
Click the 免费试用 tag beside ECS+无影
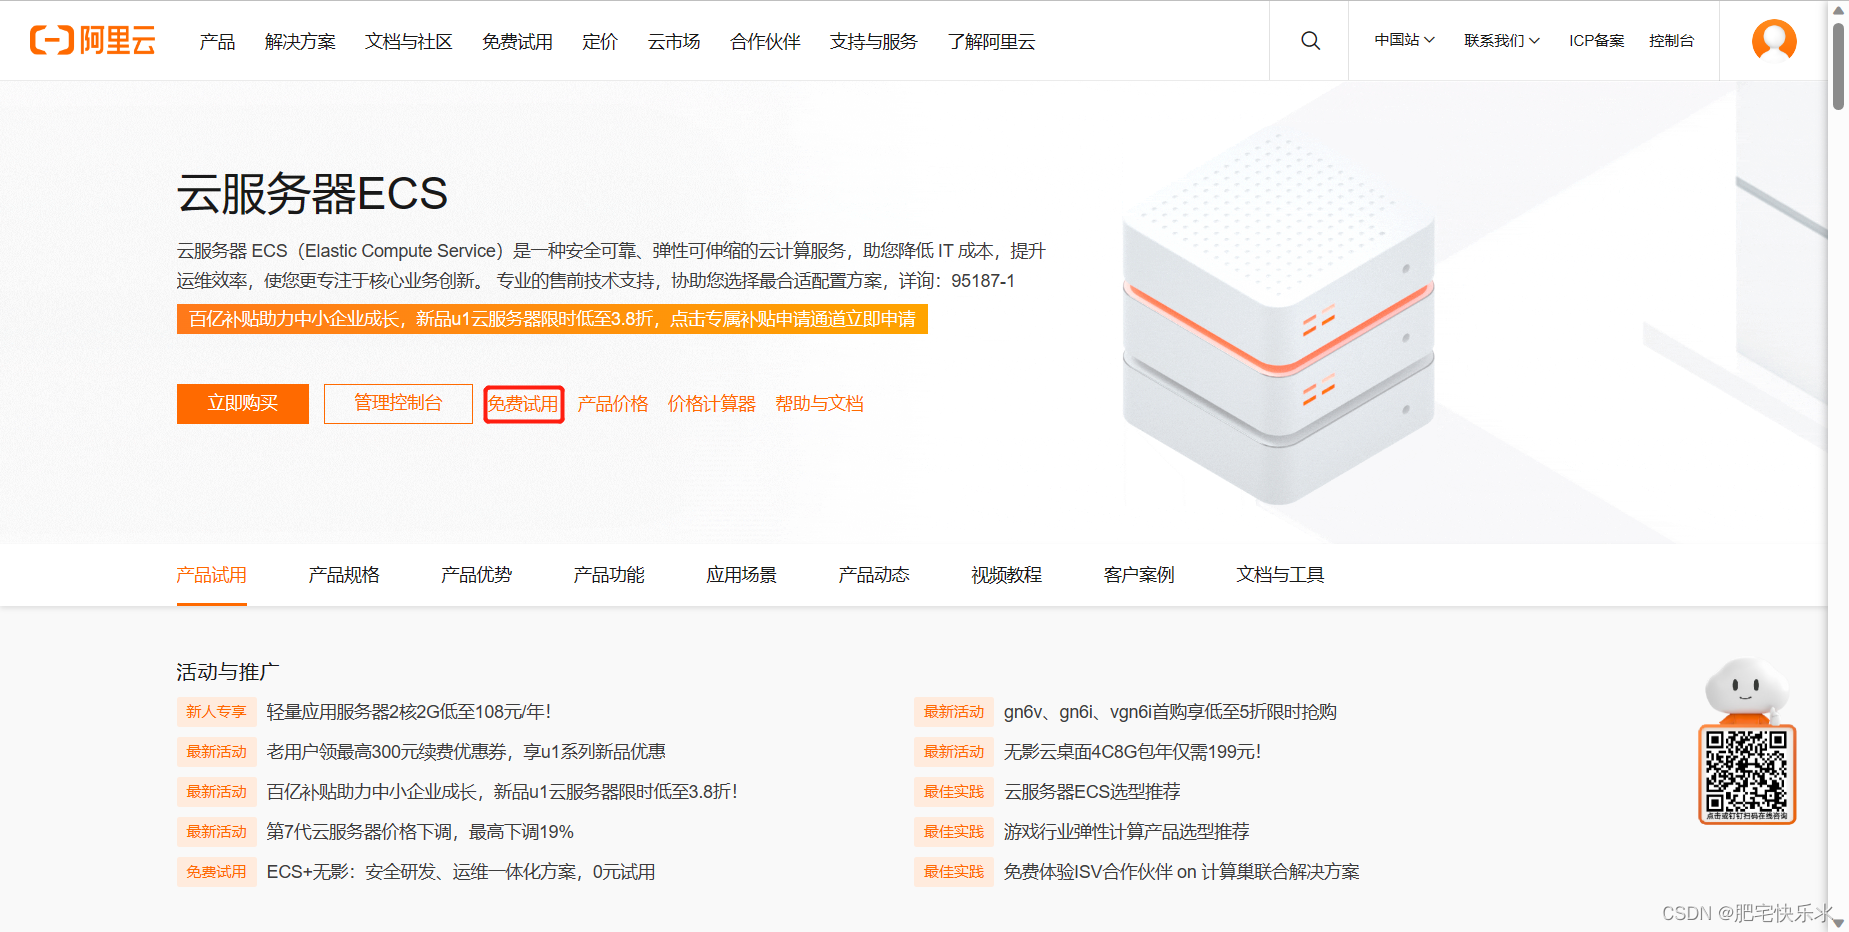tap(217, 872)
